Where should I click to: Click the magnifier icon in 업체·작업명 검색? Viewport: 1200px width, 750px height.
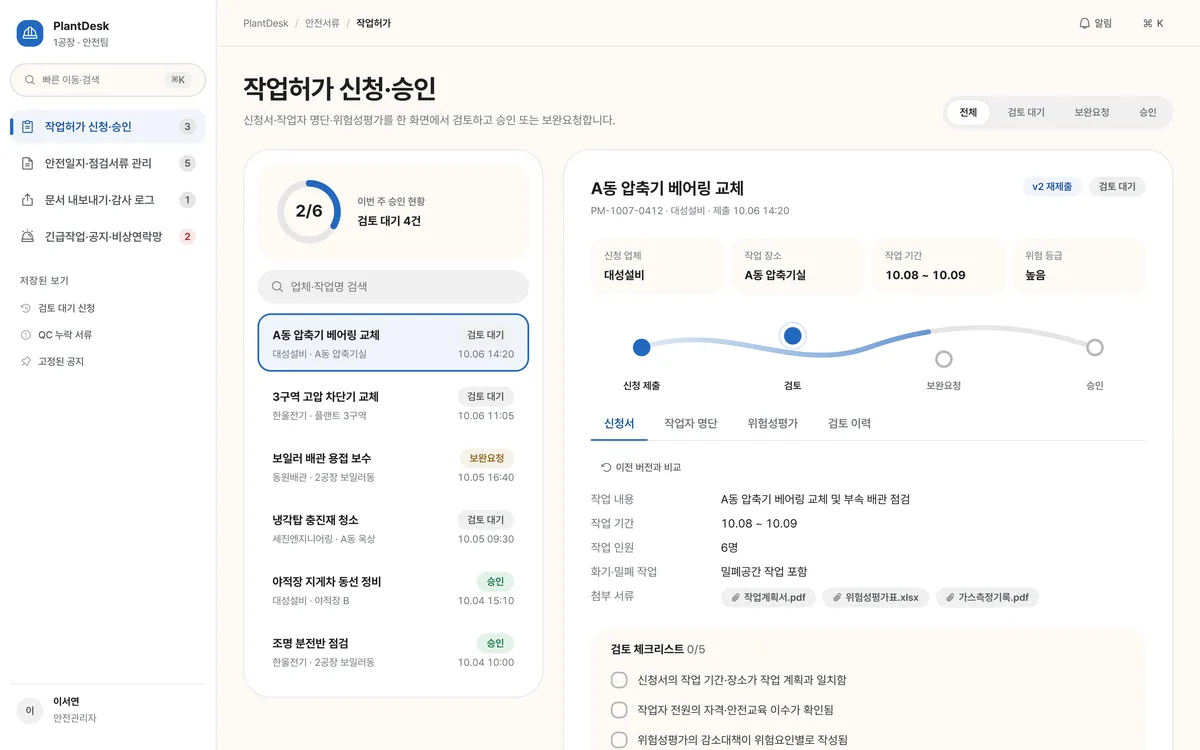[276, 287]
